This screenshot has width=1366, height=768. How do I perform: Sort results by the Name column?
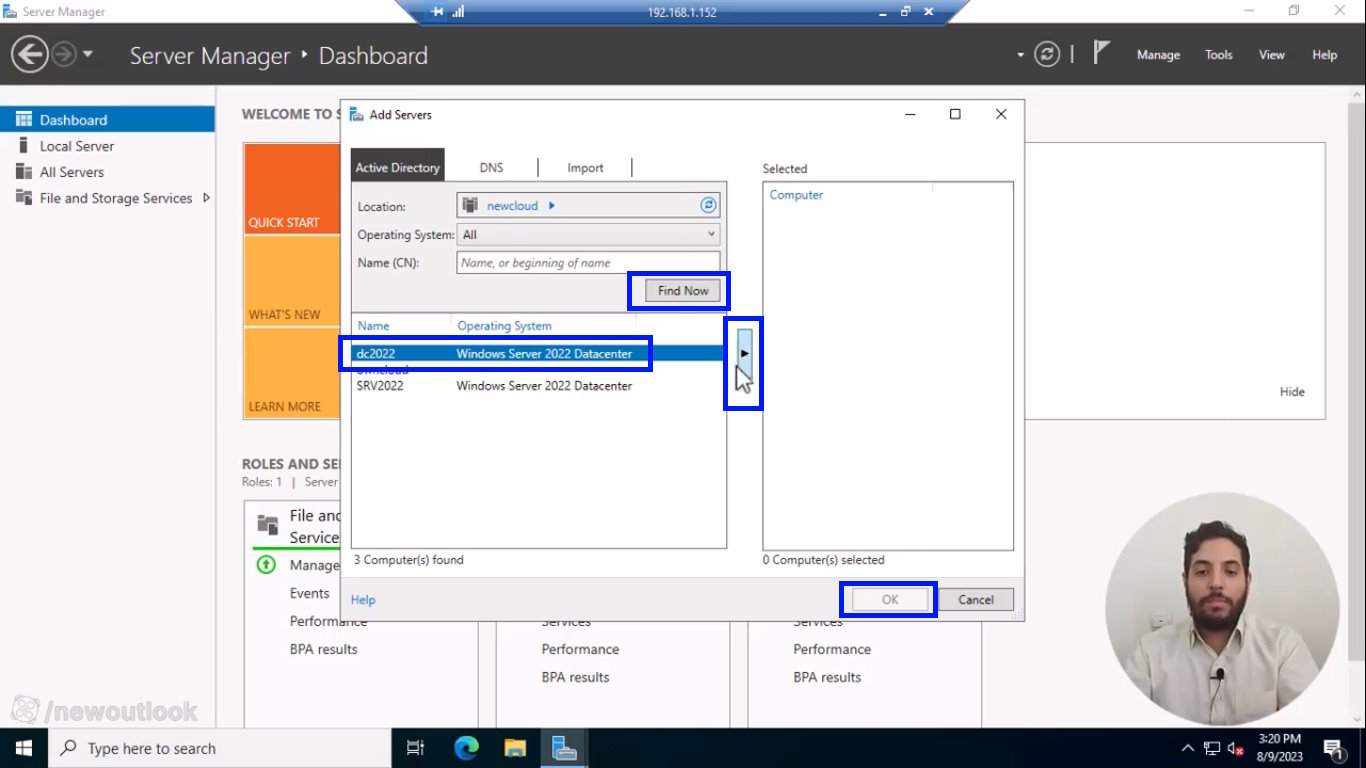point(374,326)
